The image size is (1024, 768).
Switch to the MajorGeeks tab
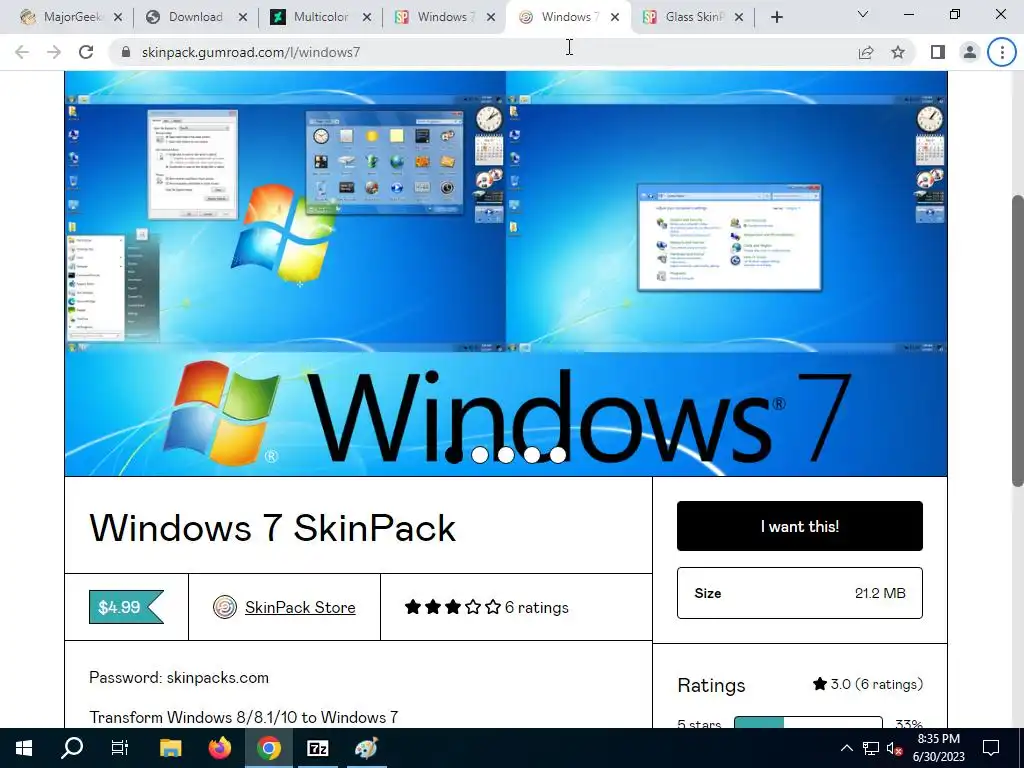(61, 17)
